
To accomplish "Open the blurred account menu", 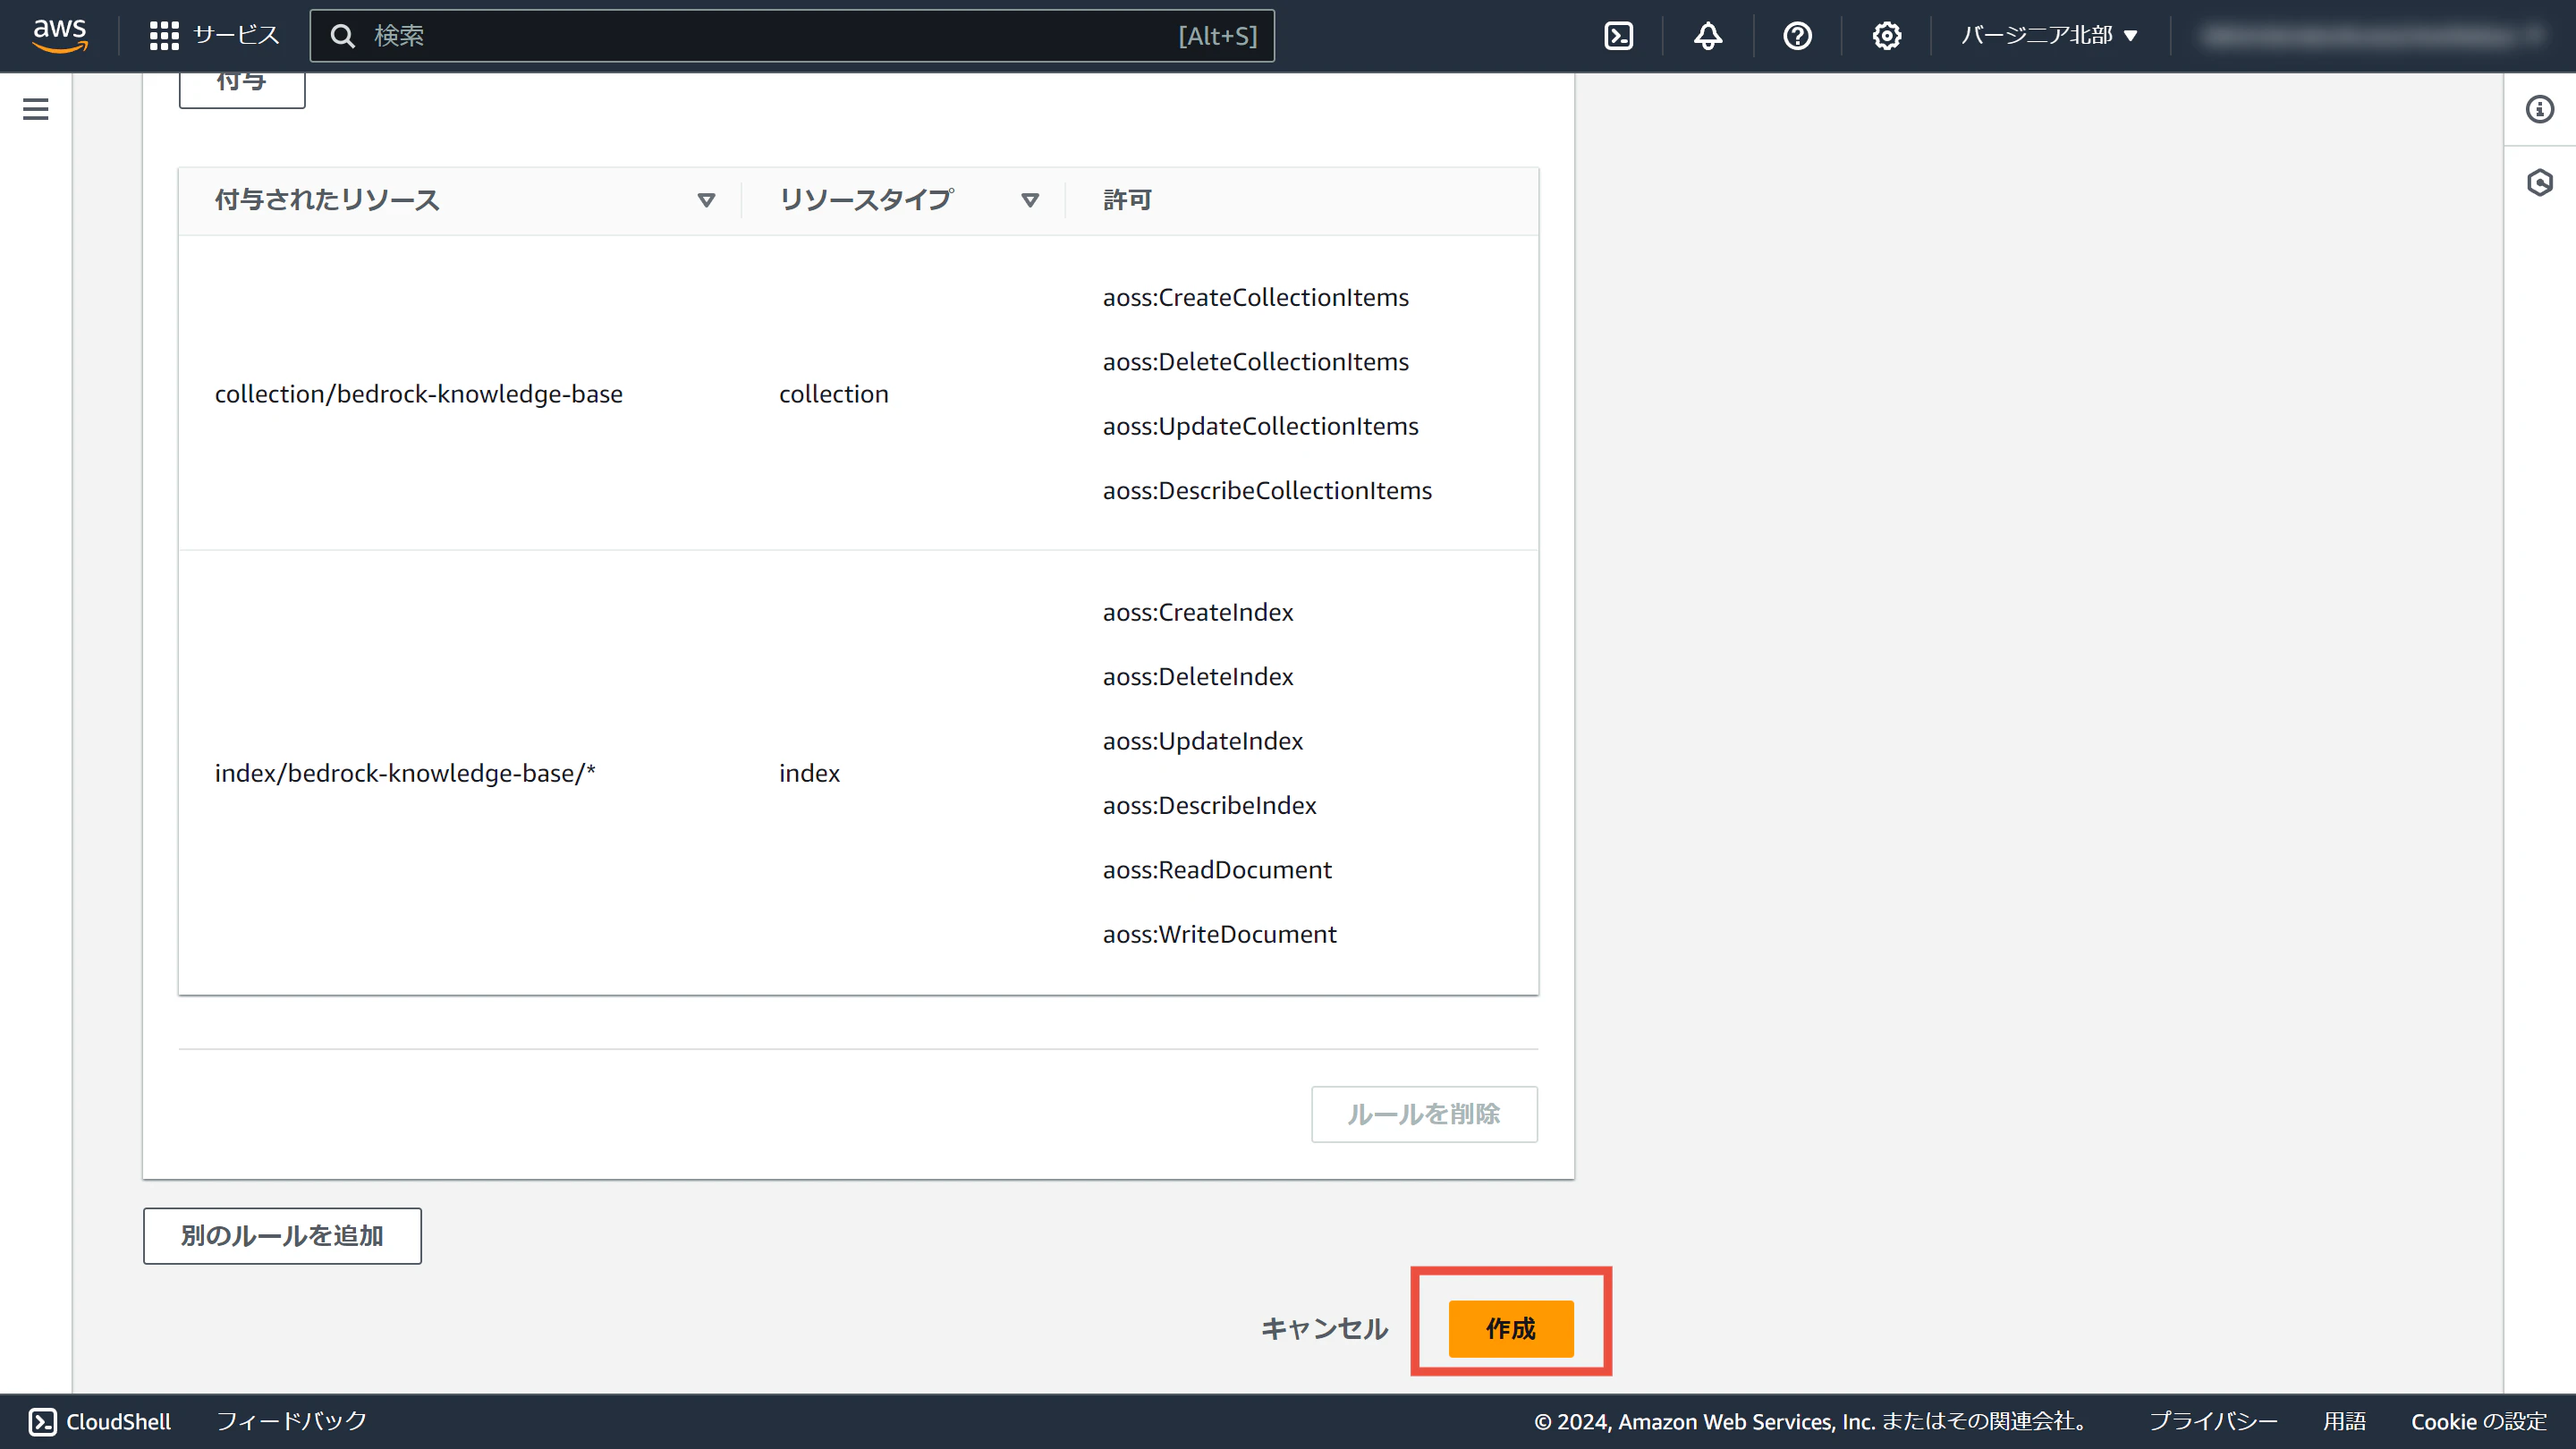I will pyautogui.click(x=2372, y=36).
